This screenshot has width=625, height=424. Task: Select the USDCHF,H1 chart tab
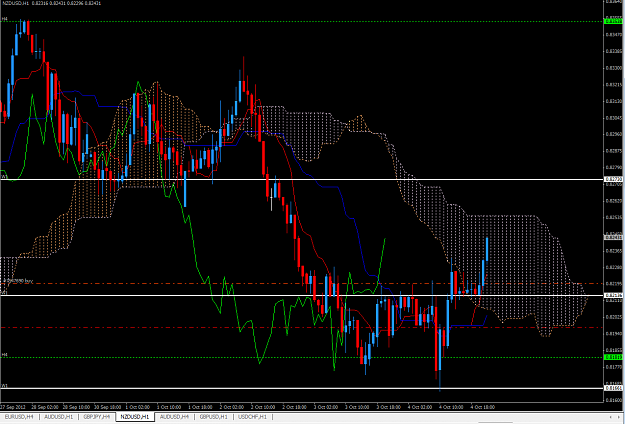(252, 417)
